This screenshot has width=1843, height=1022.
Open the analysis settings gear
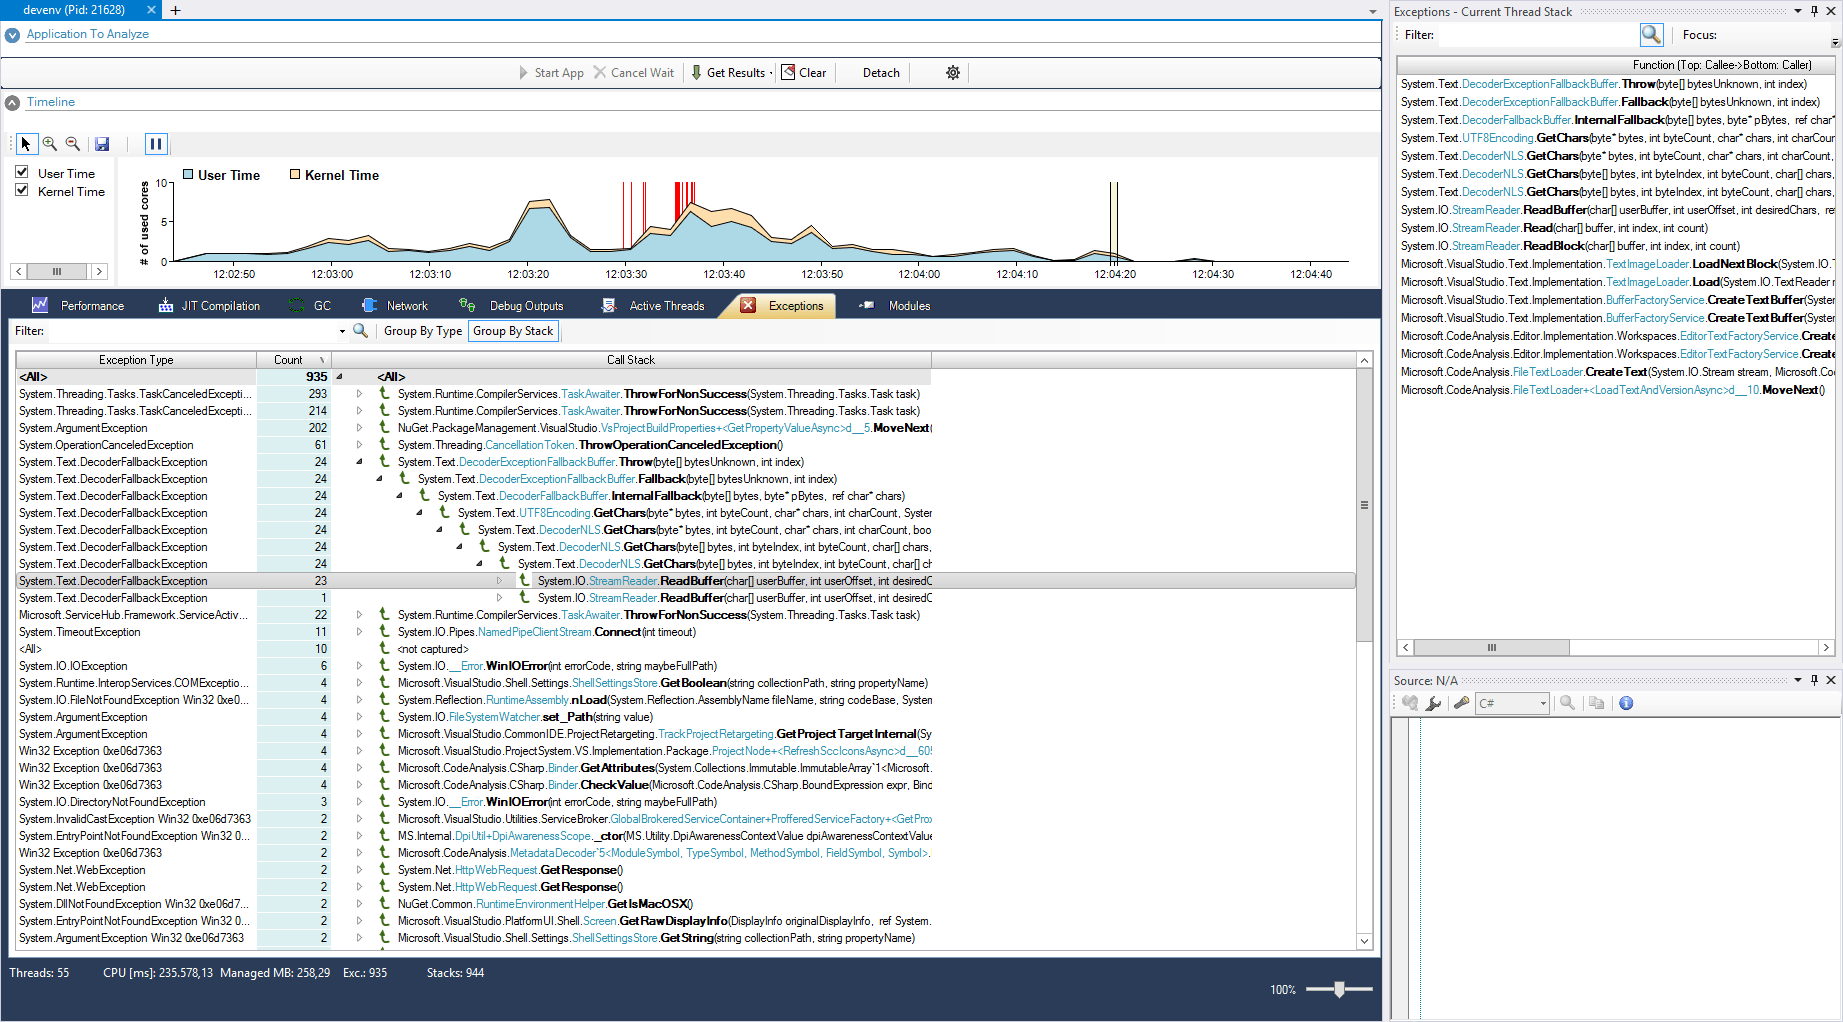click(952, 72)
